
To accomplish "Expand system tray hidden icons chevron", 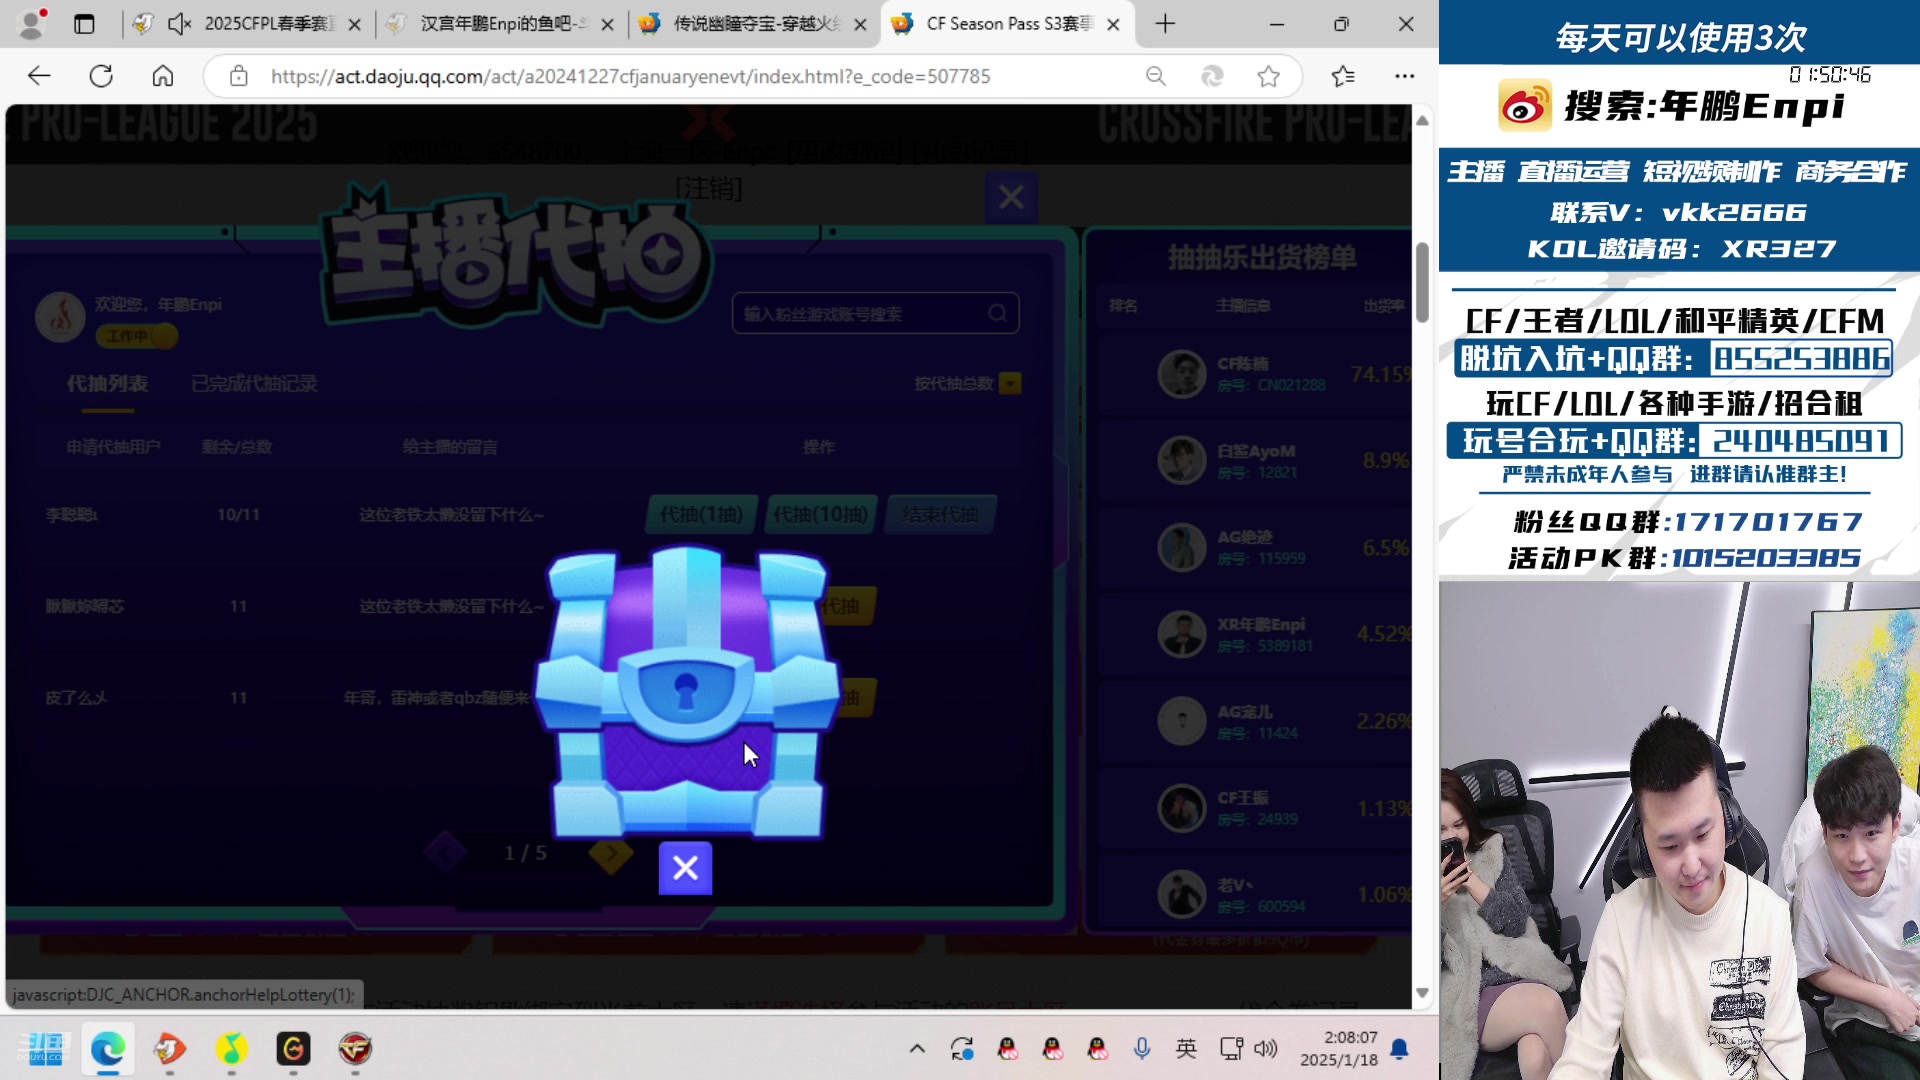I will 916,1048.
